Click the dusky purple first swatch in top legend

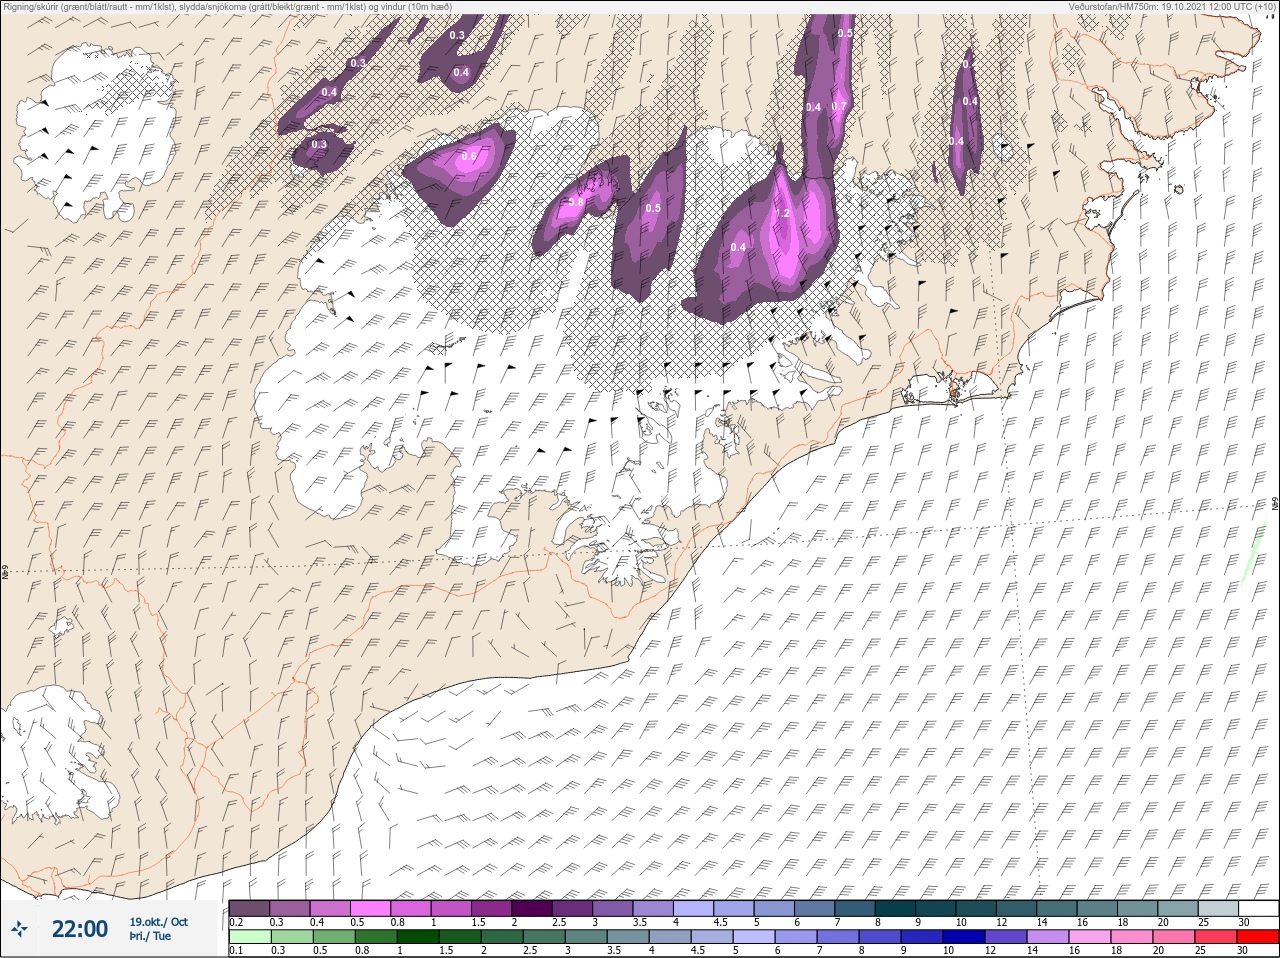click(249, 908)
